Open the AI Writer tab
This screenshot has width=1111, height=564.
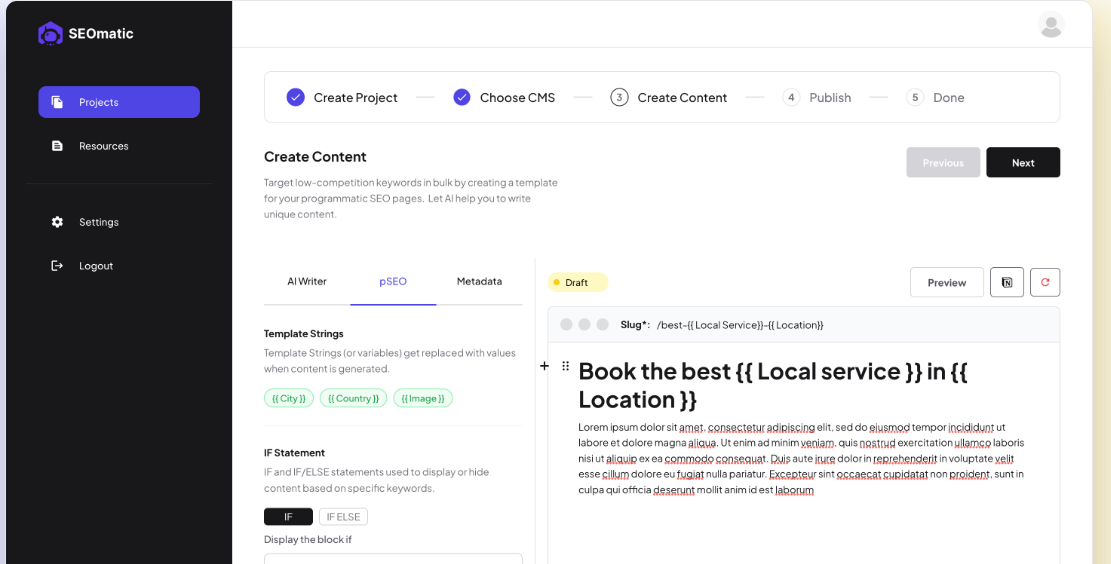[x=307, y=282]
